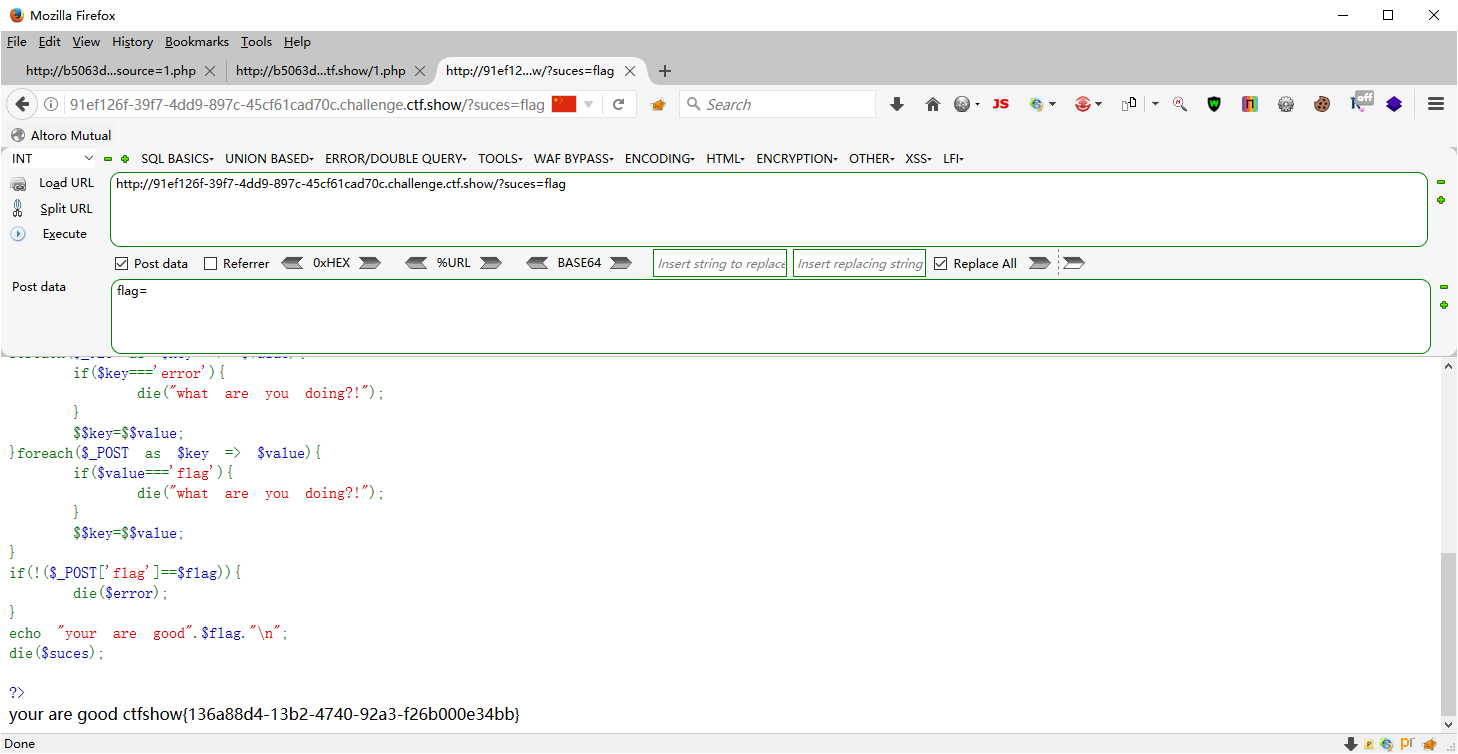Click the cookie extension icon
The image size is (1458, 754).
pyautogui.click(x=1322, y=104)
